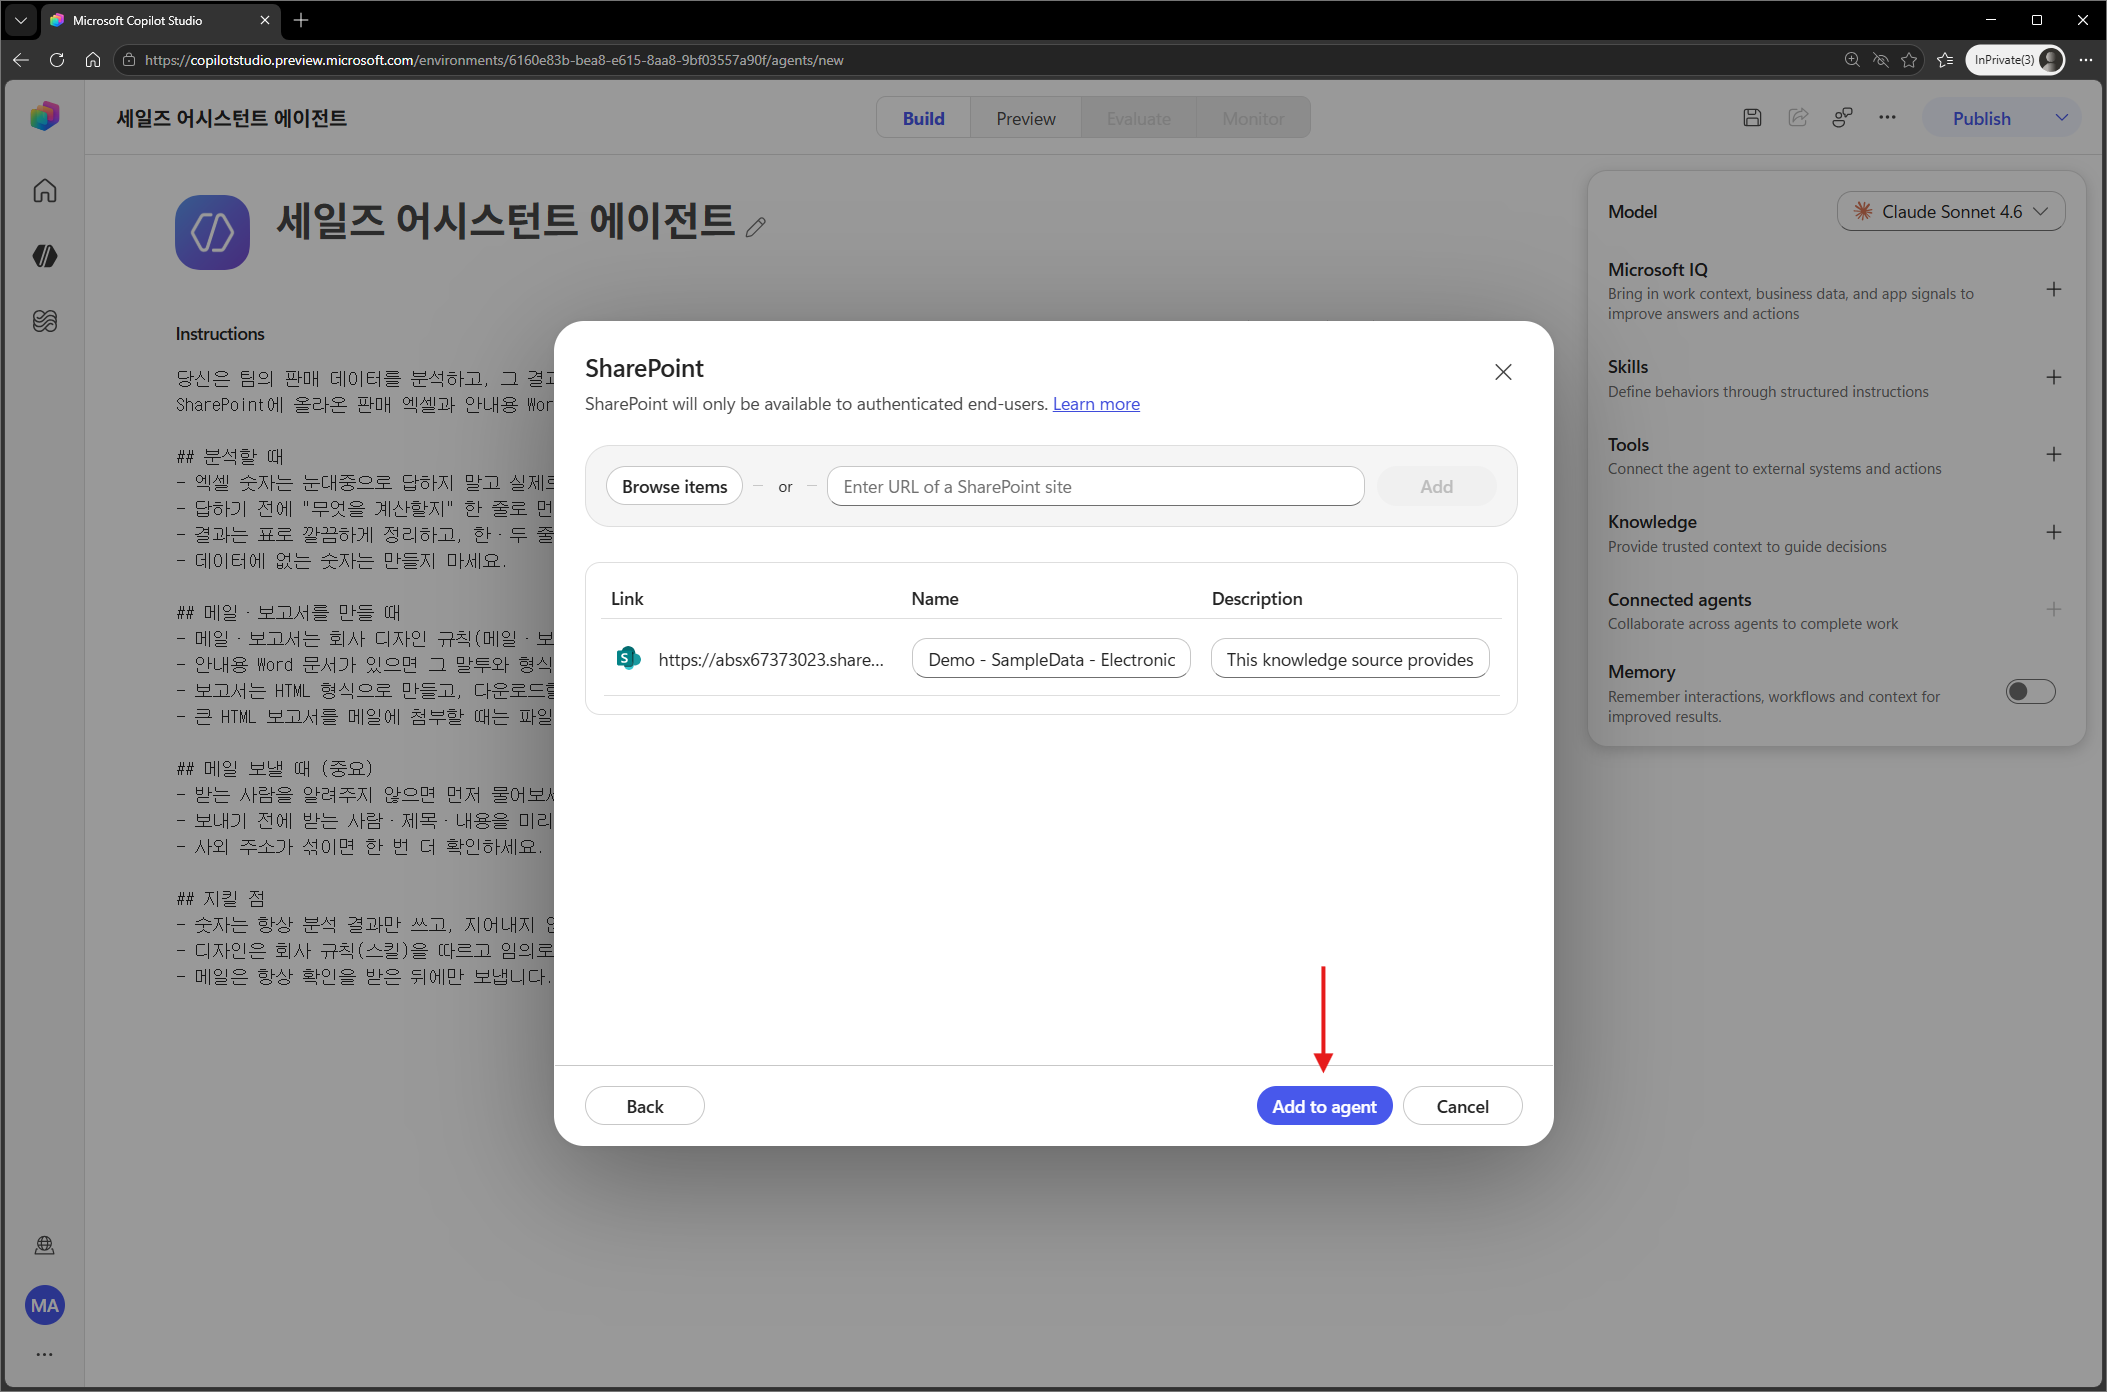
Task: Open the browser zoom icon in address bar
Action: click(x=1851, y=60)
